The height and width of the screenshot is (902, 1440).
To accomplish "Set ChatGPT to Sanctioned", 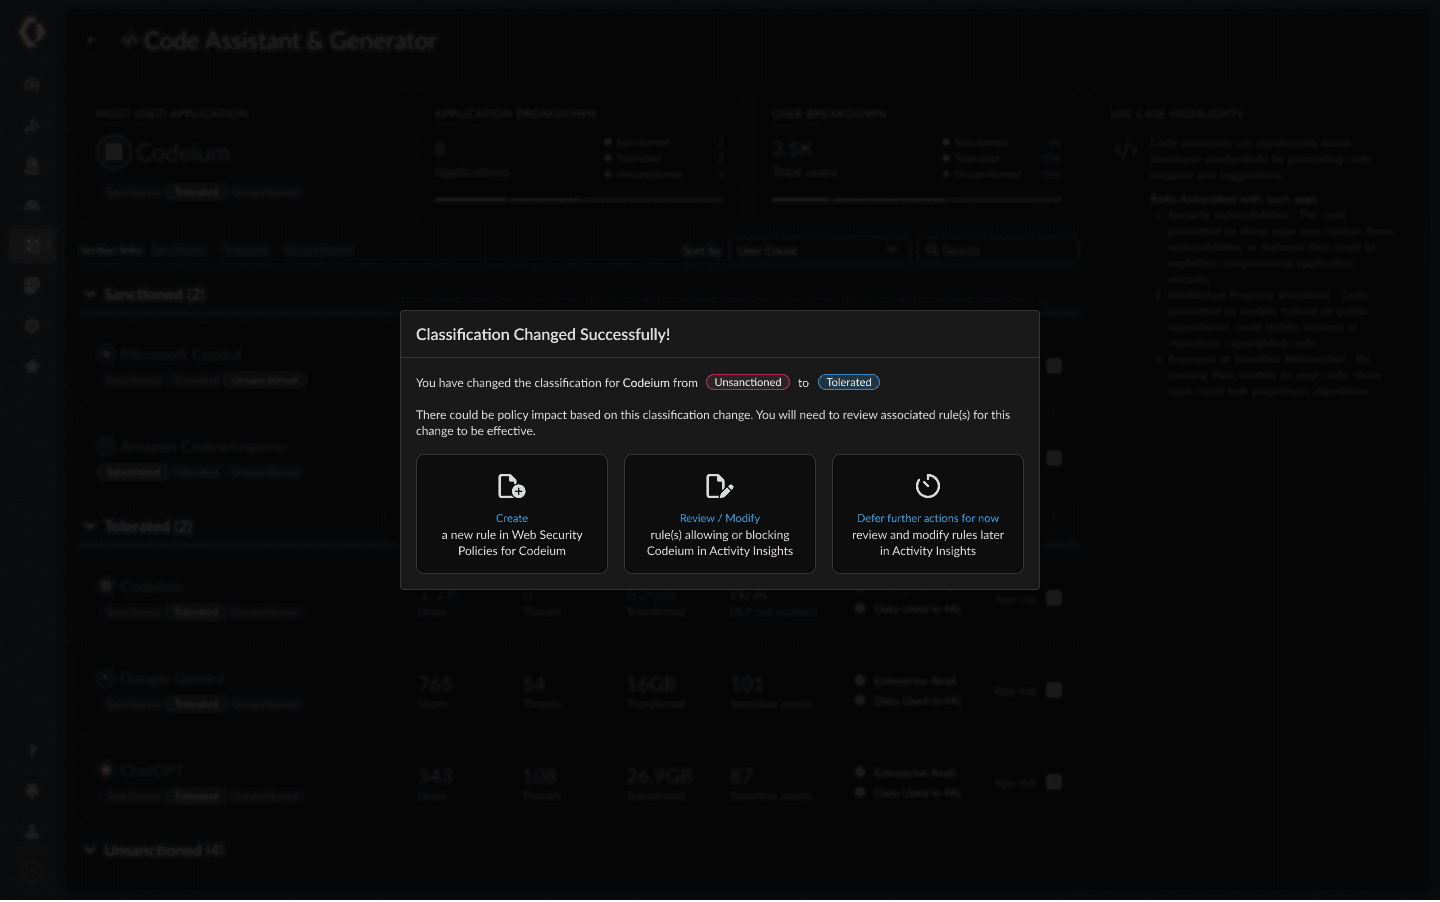I will 133,796.
